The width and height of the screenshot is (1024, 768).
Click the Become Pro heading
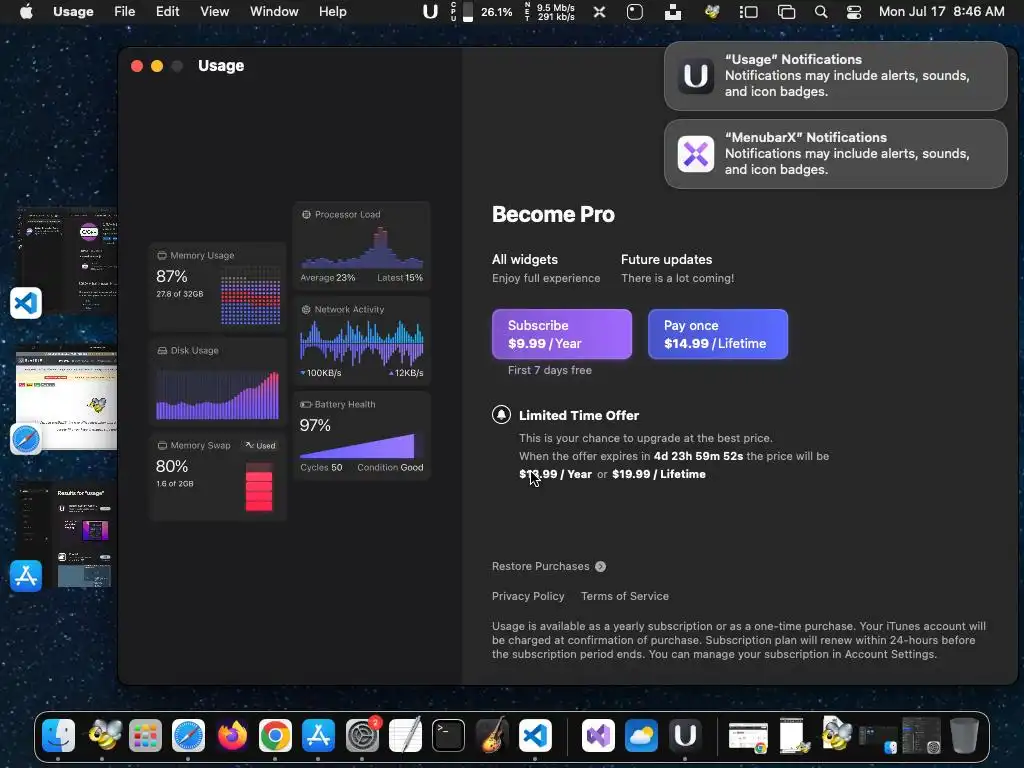553,214
